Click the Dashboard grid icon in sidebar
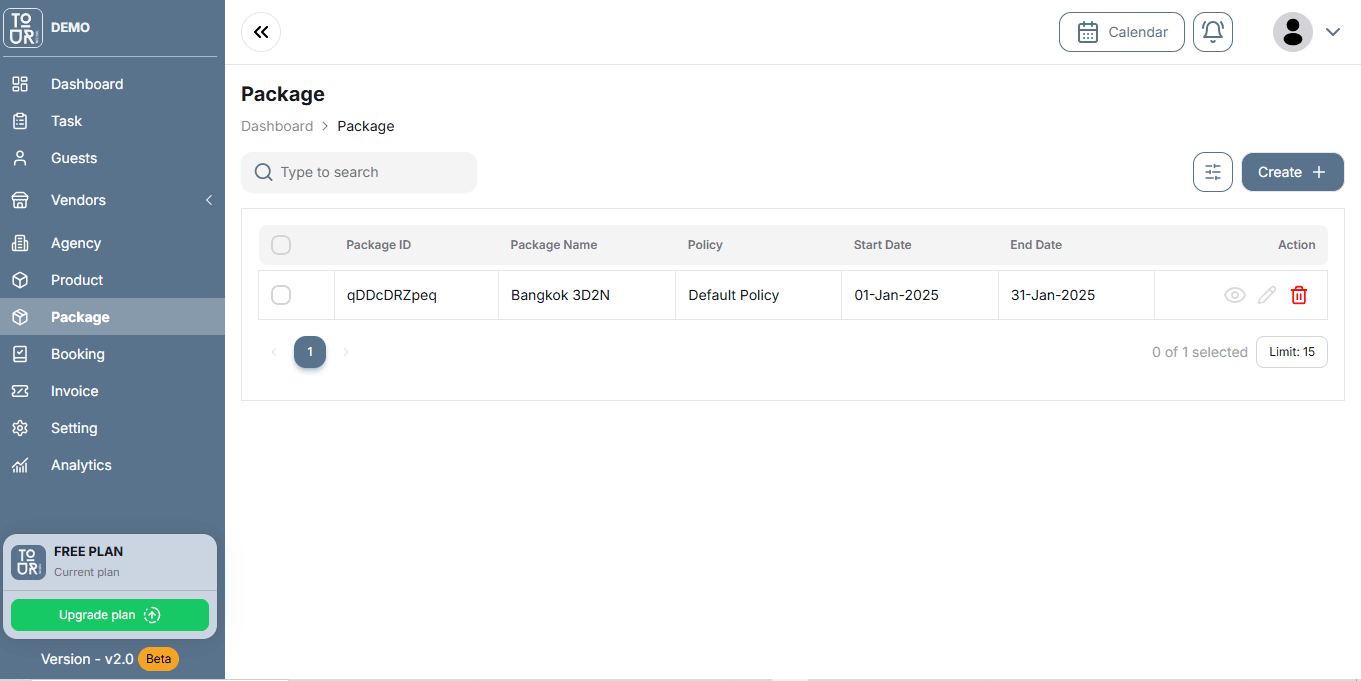Image resolution: width=1361 pixels, height=681 pixels. click(20, 84)
